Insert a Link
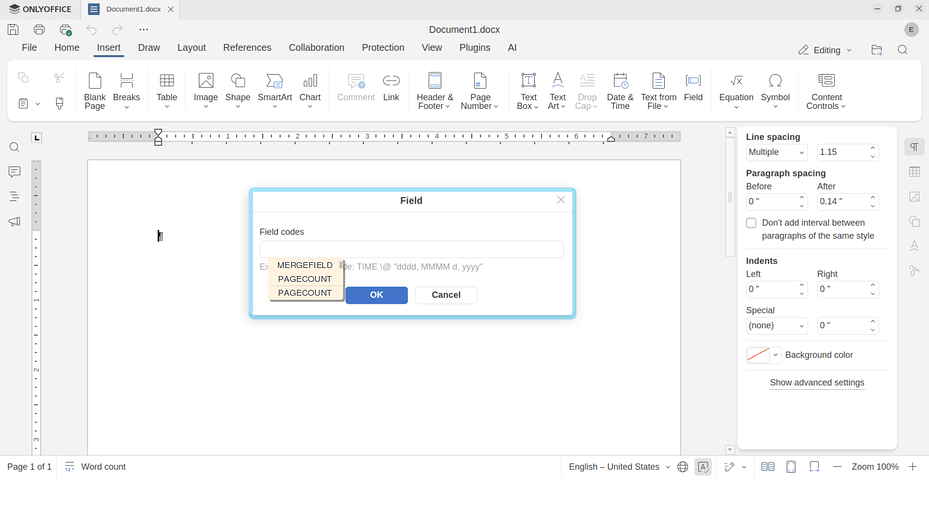The height and width of the screenshot is (522, 929). (391, 87)
